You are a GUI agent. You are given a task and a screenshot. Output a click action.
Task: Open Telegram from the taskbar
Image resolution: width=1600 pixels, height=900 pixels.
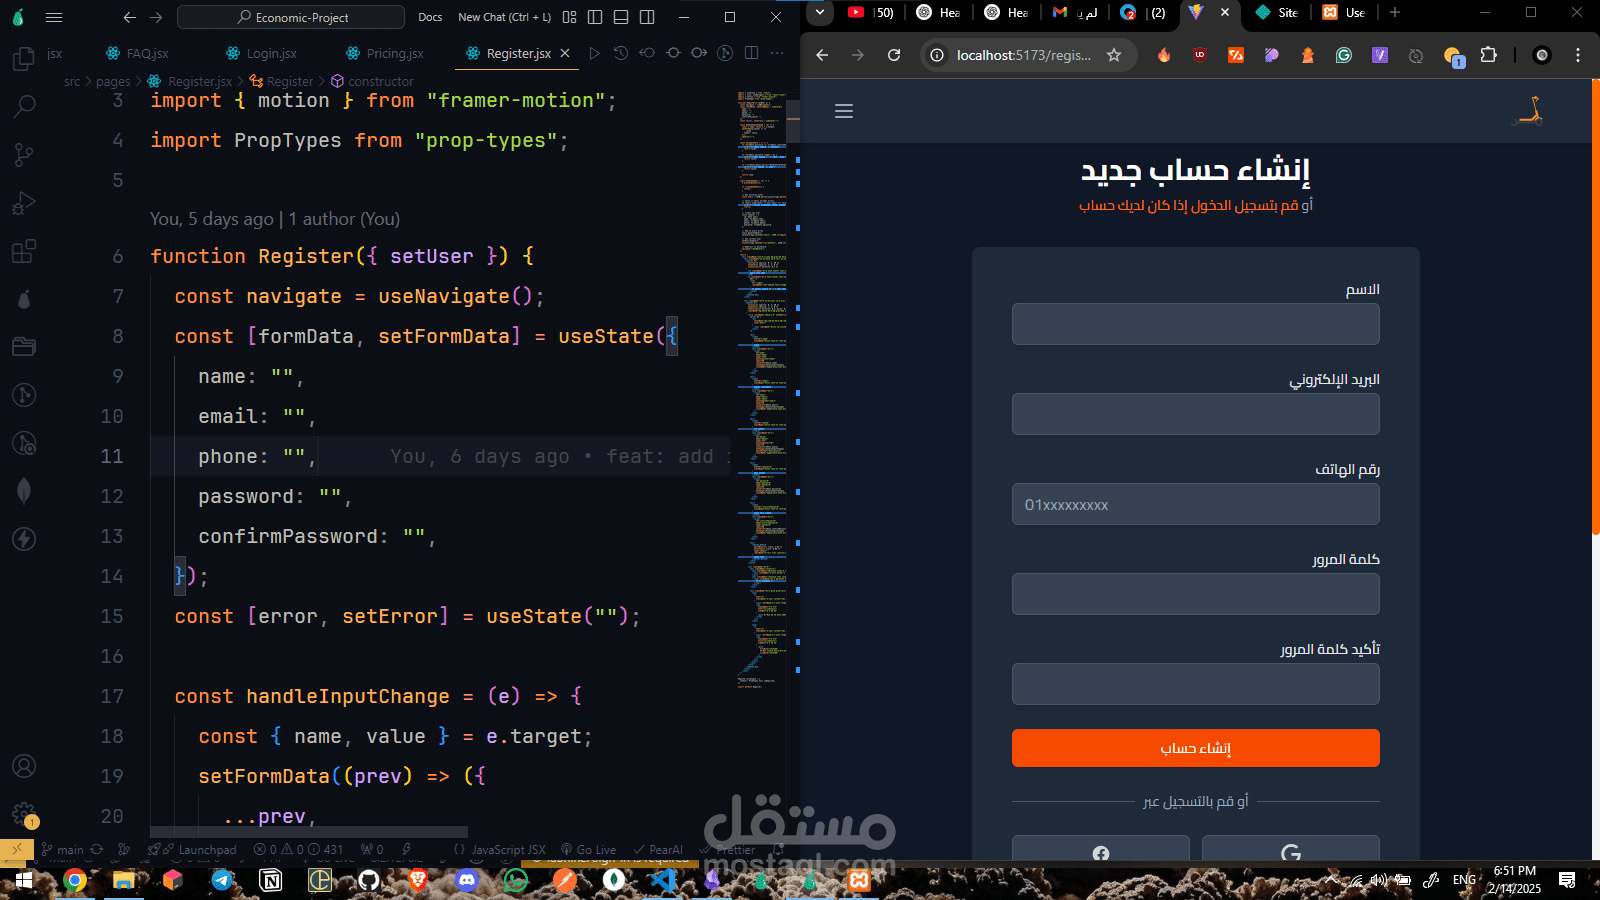(222, 880)
